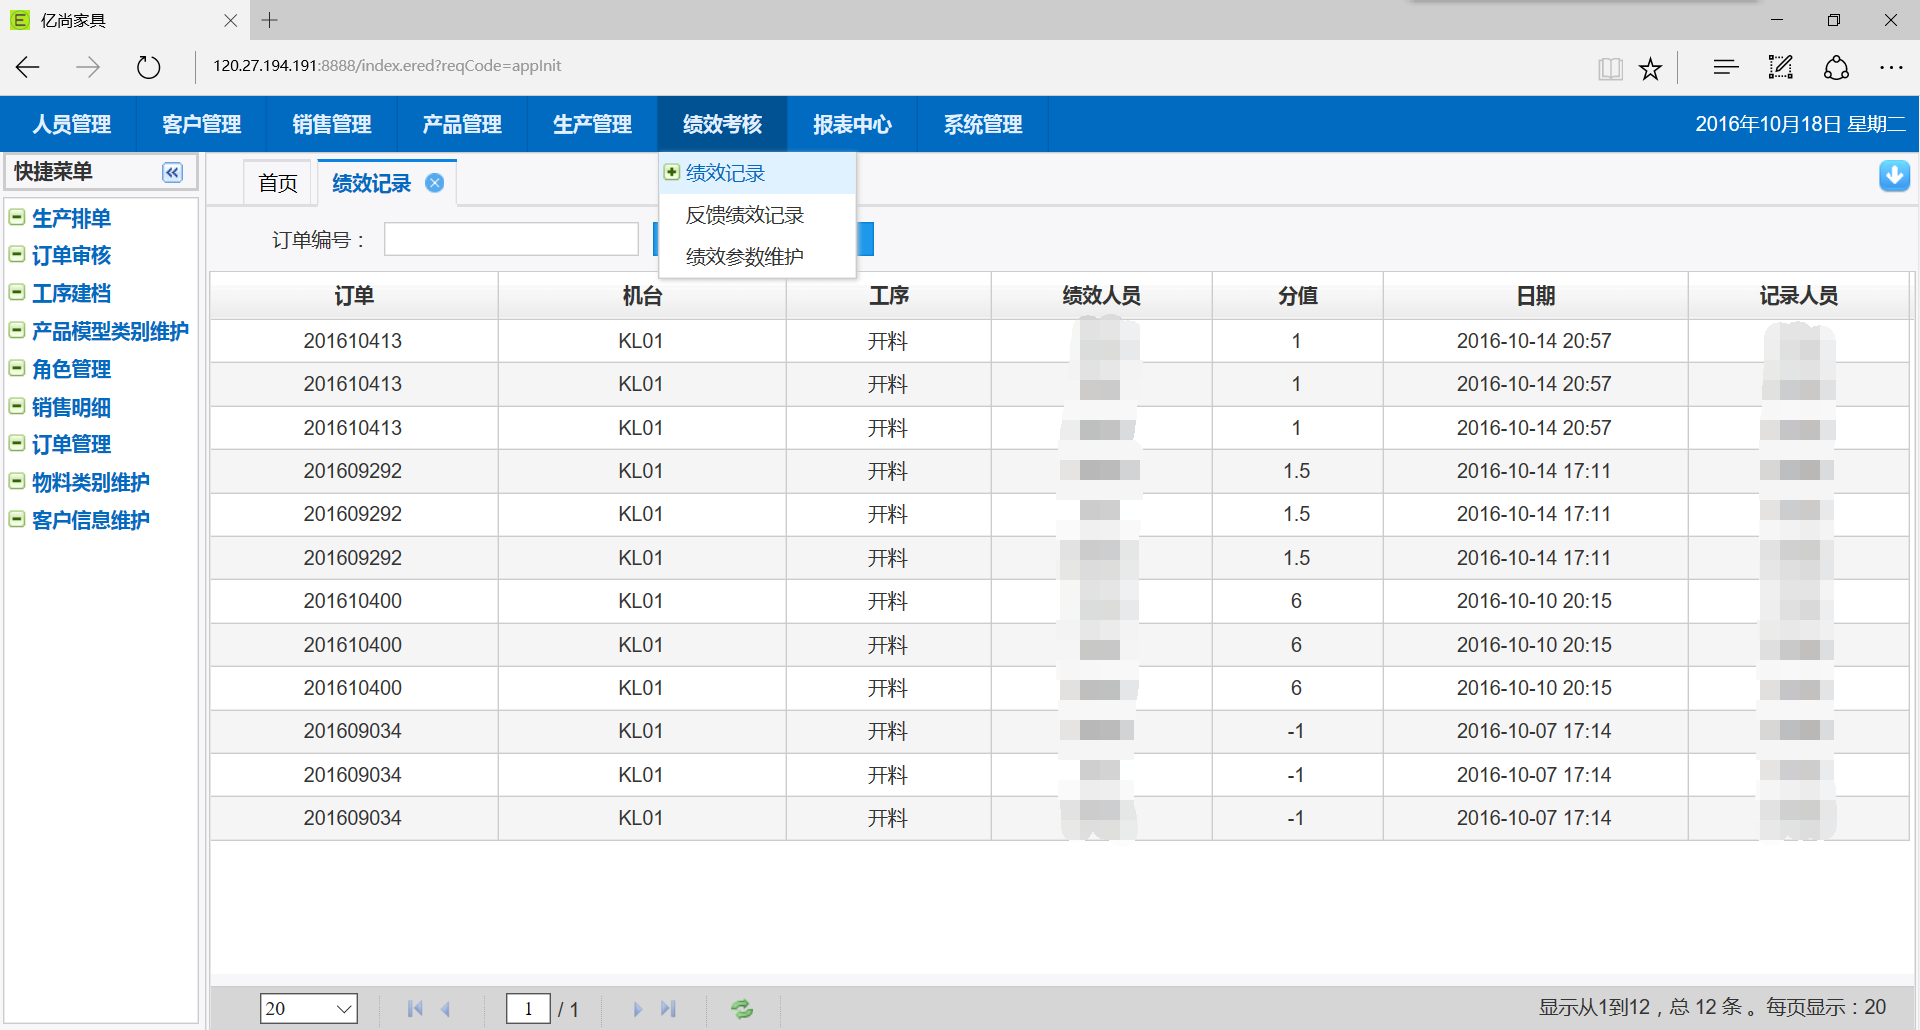The width and height of the screenshot is (1920, 1030).
Task: Jump to the last page
Action: click(669, 1009)
